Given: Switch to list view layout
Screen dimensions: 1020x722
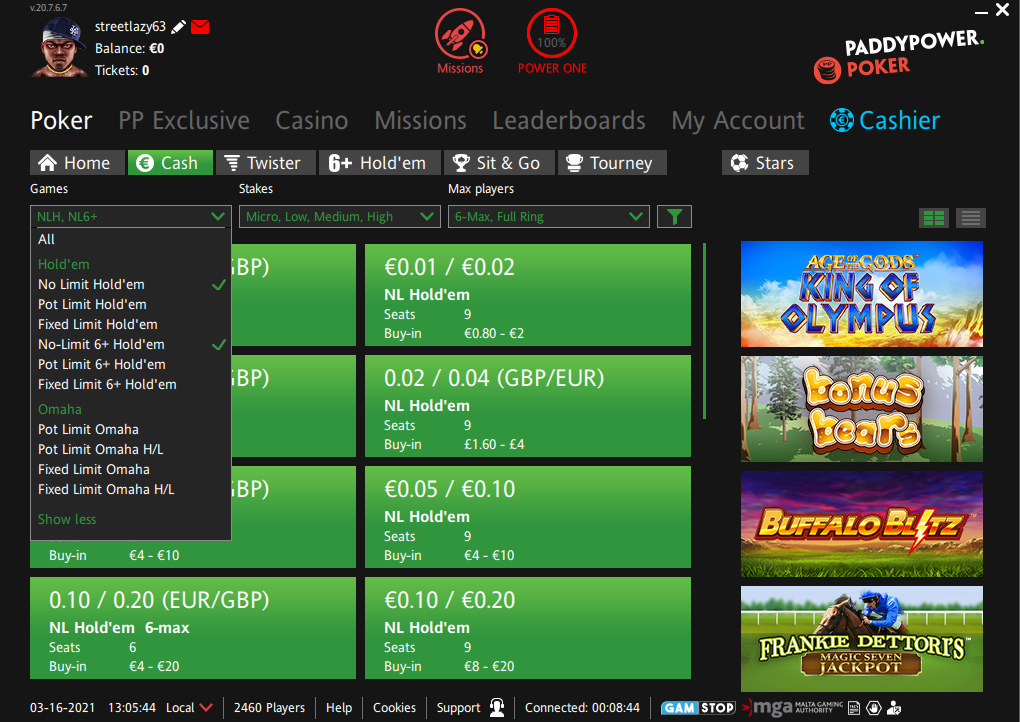Looking at the screenshot, I should [x=970, y=217].
